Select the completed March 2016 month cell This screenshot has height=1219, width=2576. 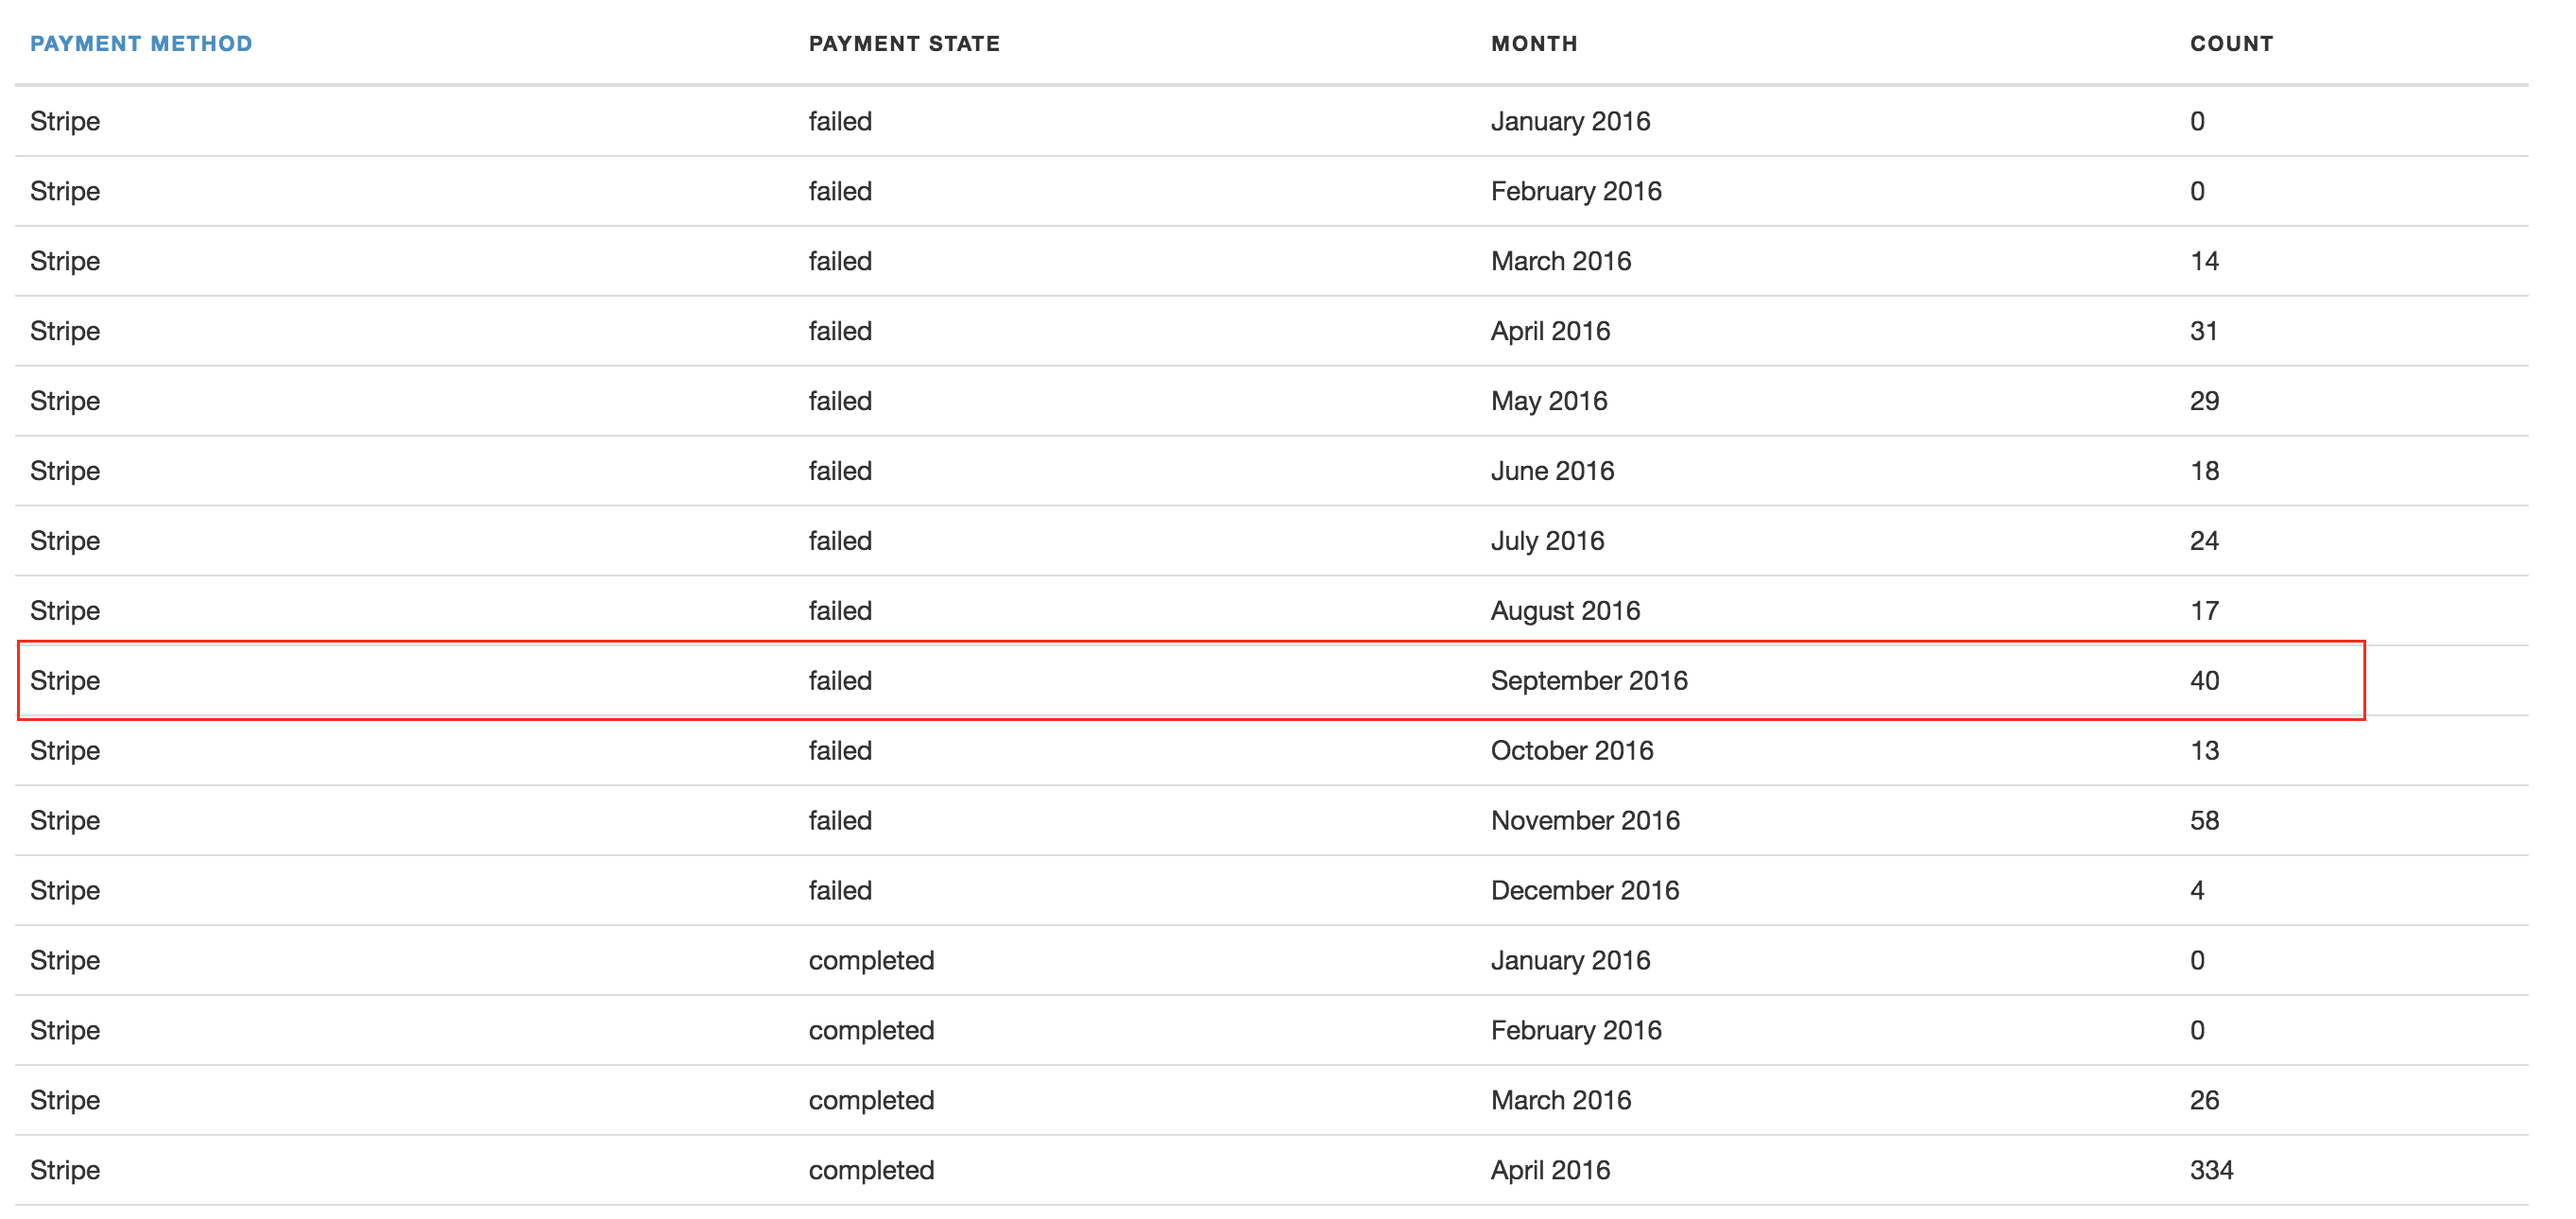[1561, 1101]
